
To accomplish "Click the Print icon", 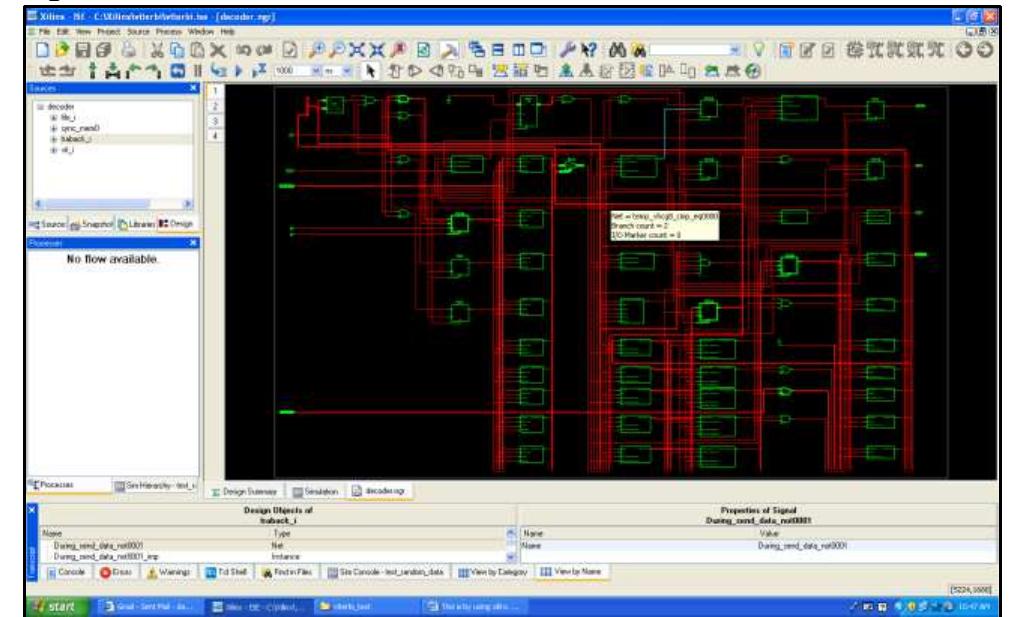I will click(x=129, y=50).
